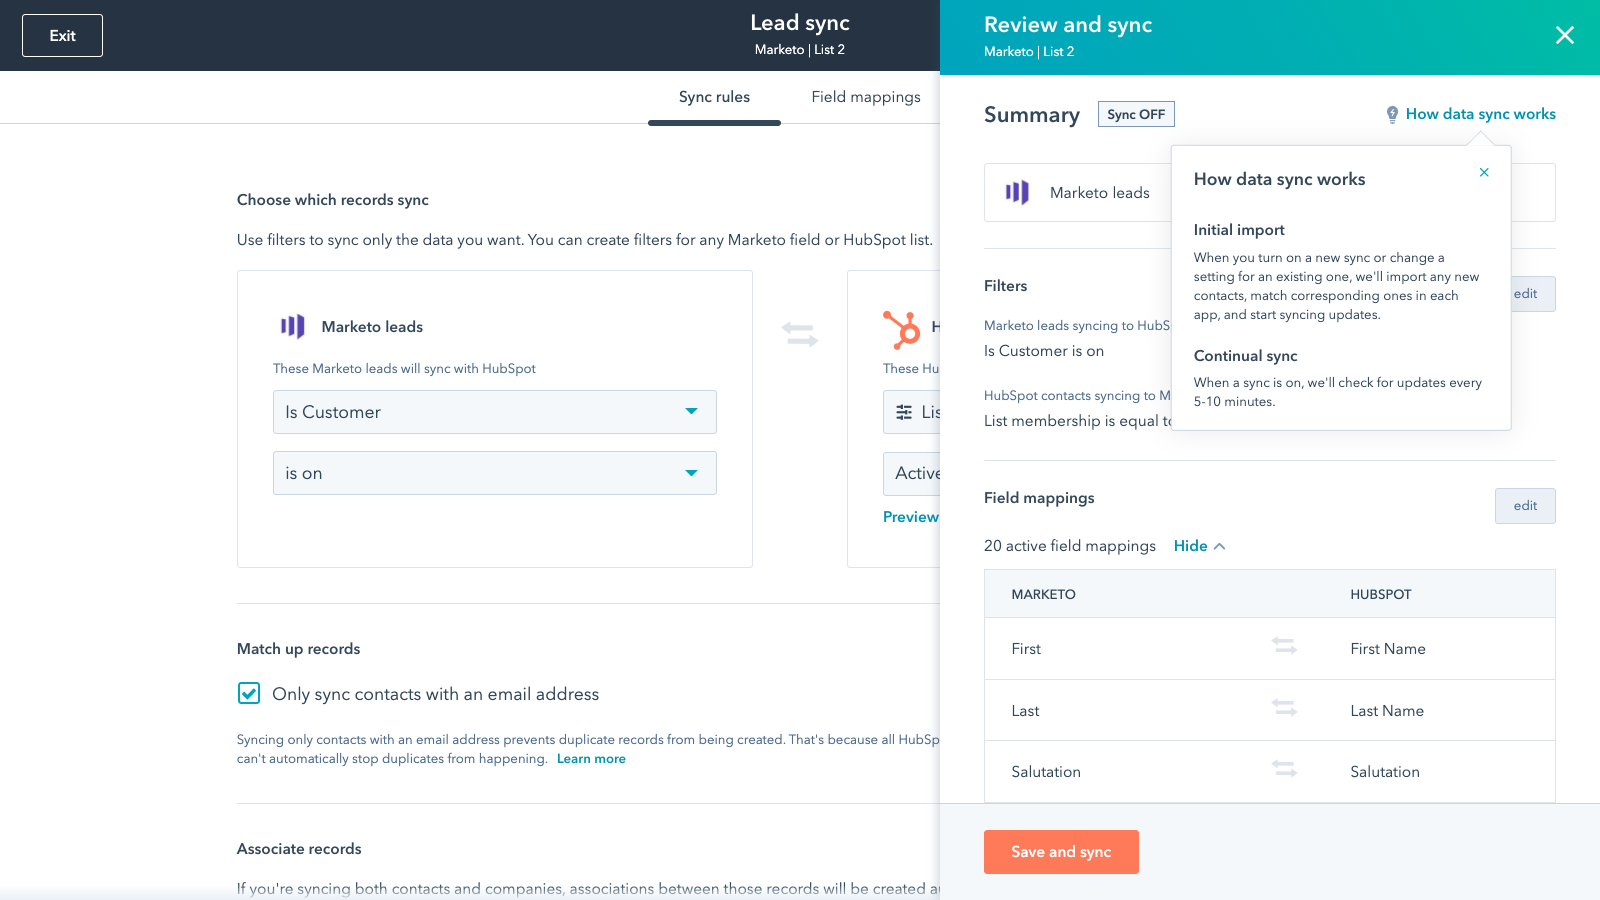The width and height of the screenshot is (1600, 900).
Task: Switch to the Field mappings tab
Action: (x=865, y=97)
